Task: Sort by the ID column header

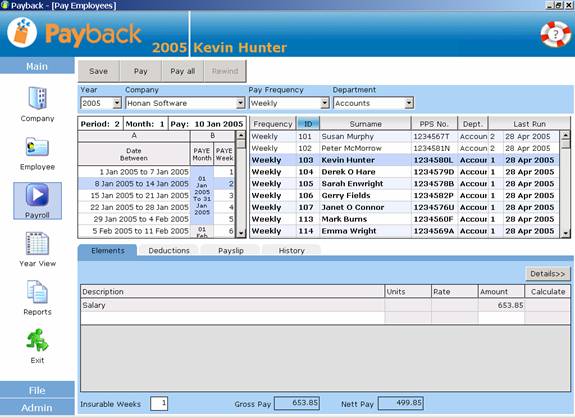Action: pos(308,124)
